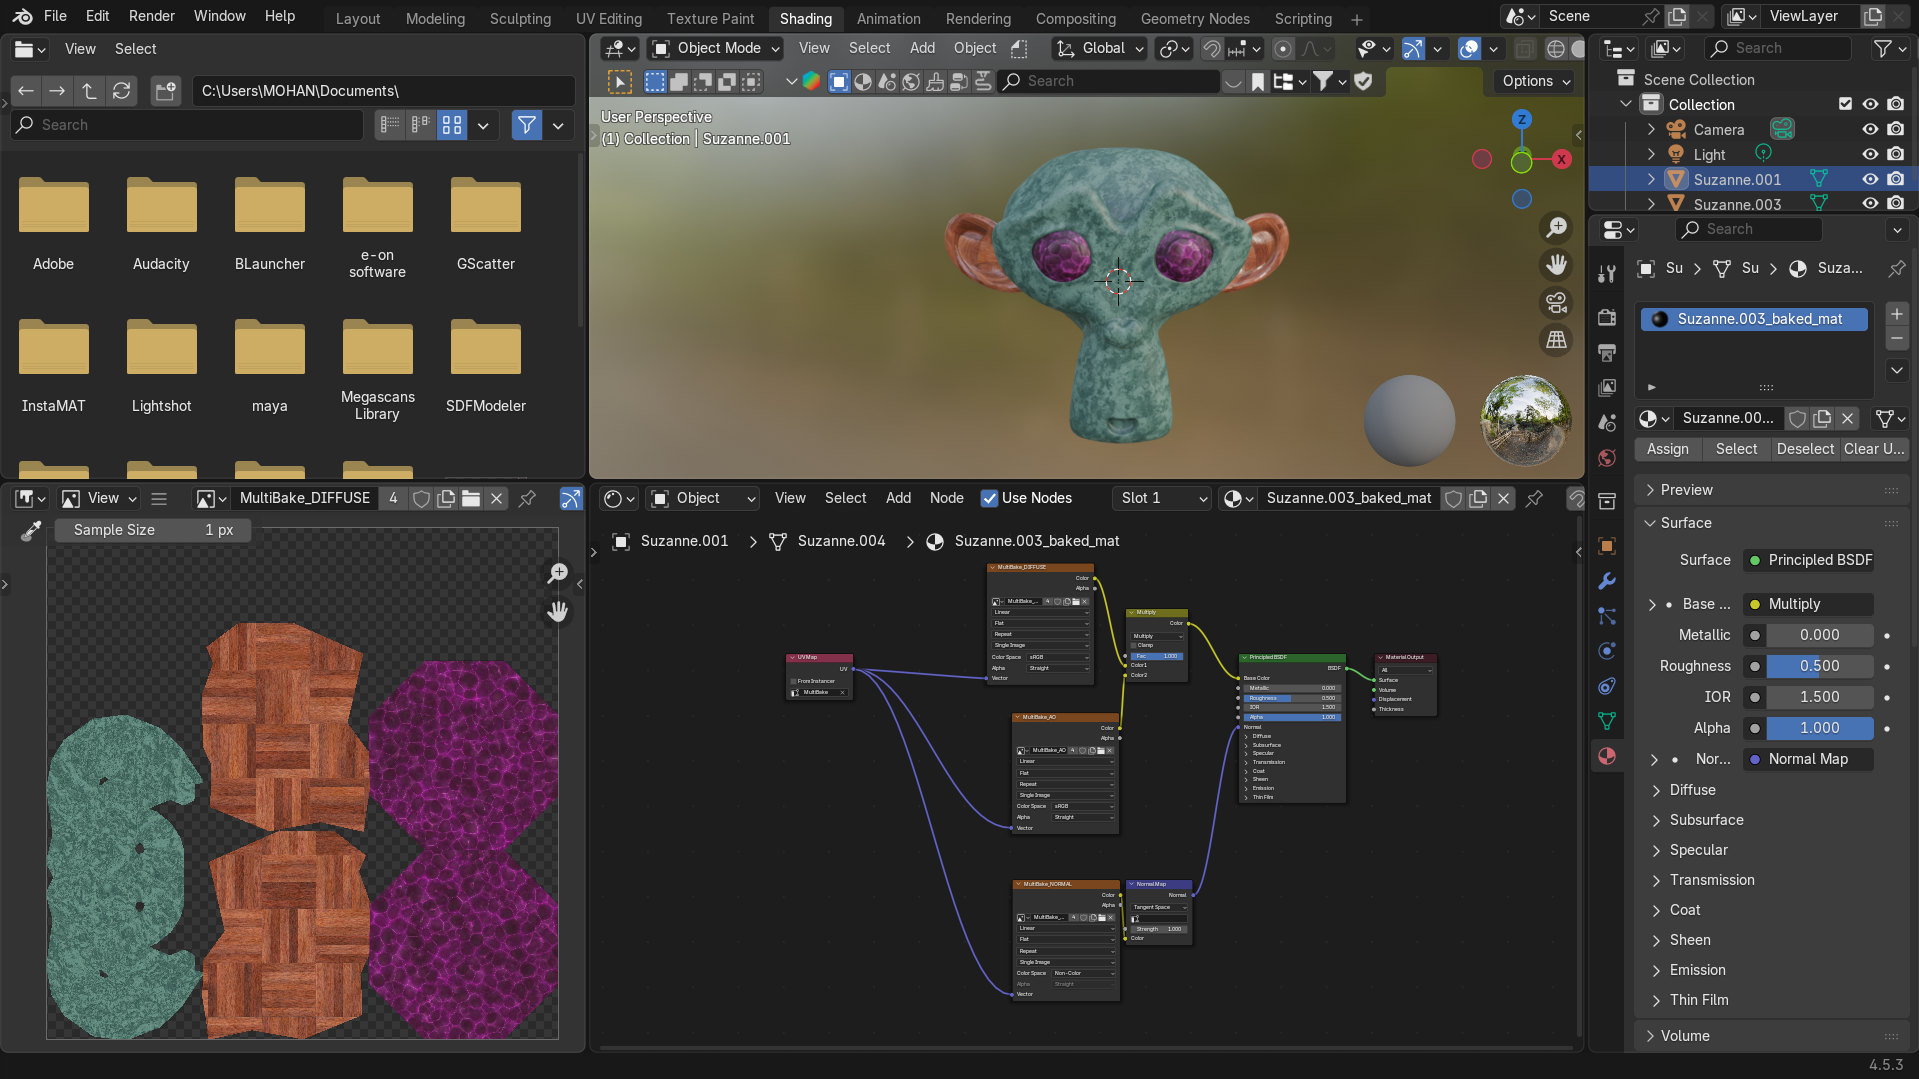Toggle Use Nodes checkbox
Screen dimensions: 1919x1079
tap(989, 498)
